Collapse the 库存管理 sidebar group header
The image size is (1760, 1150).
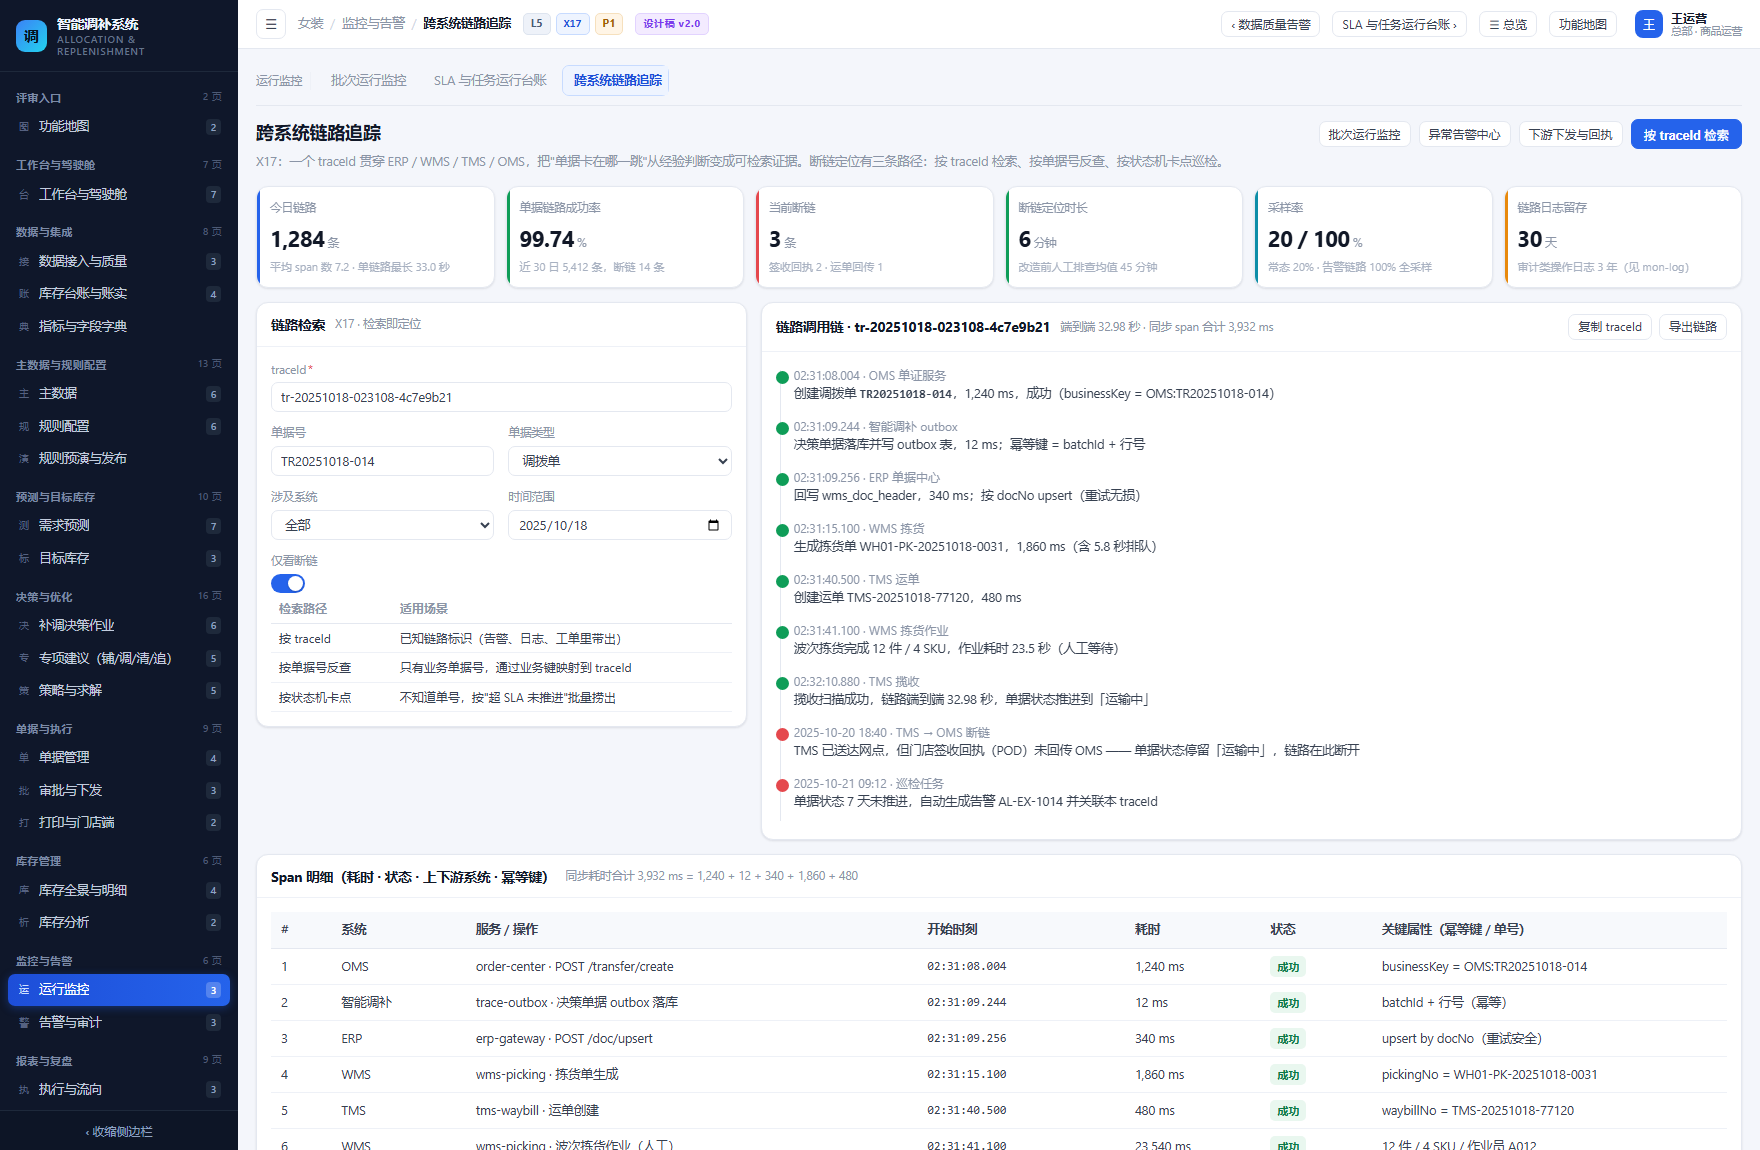tap(119, 861)
